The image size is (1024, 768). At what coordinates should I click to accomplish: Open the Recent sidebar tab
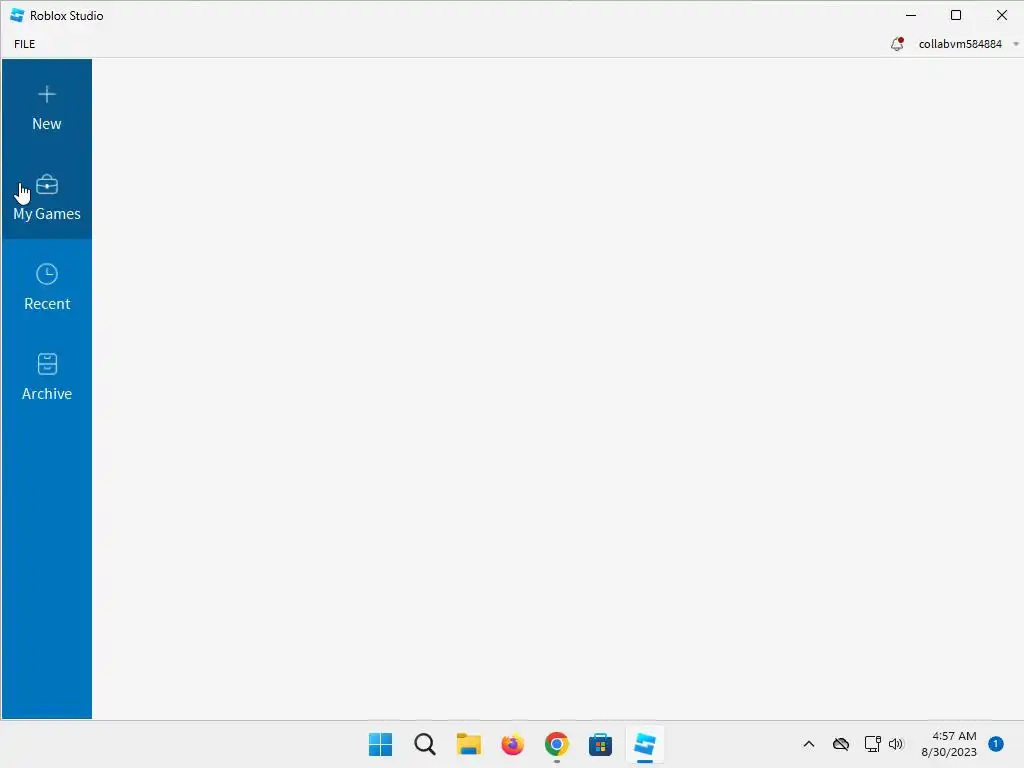(46, 285)
